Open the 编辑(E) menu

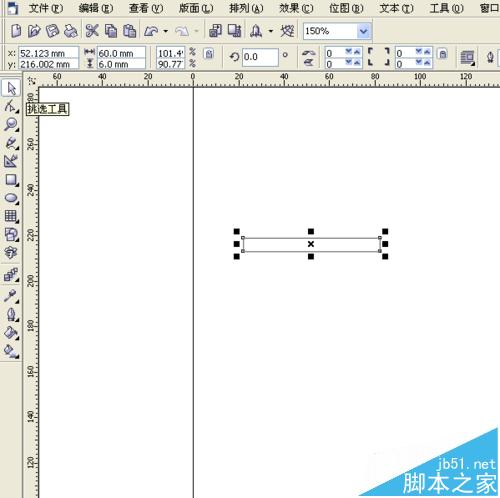pos(96,8)
